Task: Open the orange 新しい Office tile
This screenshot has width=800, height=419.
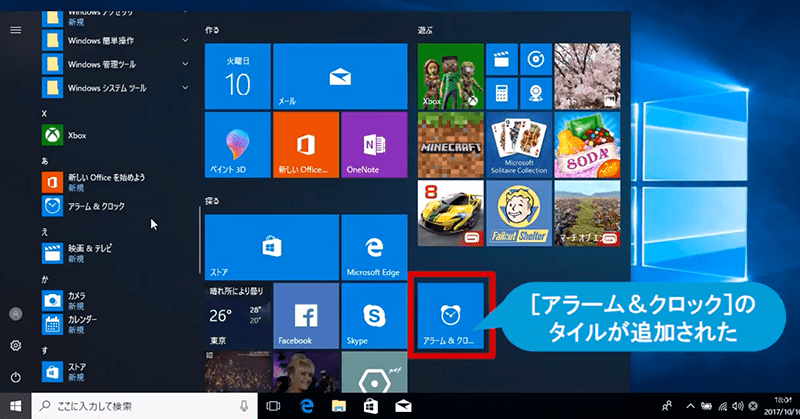Action: (306, 145)
